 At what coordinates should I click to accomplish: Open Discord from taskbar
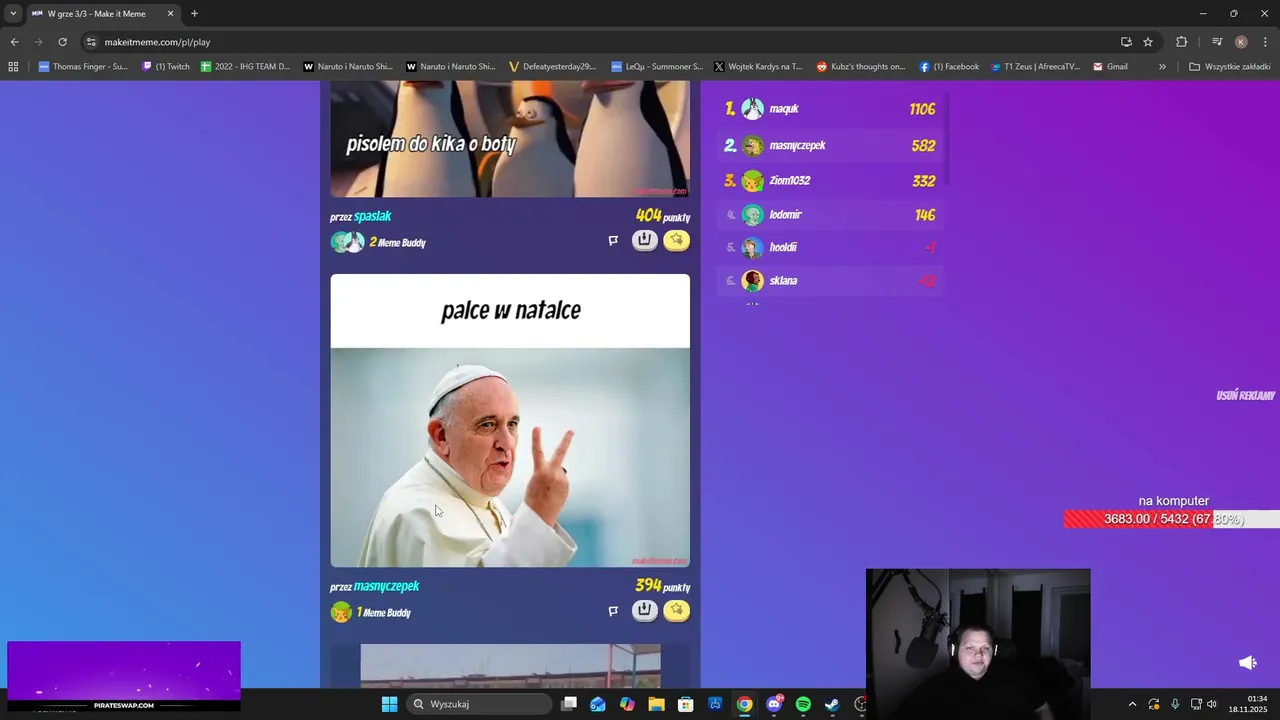click(774, 704)
